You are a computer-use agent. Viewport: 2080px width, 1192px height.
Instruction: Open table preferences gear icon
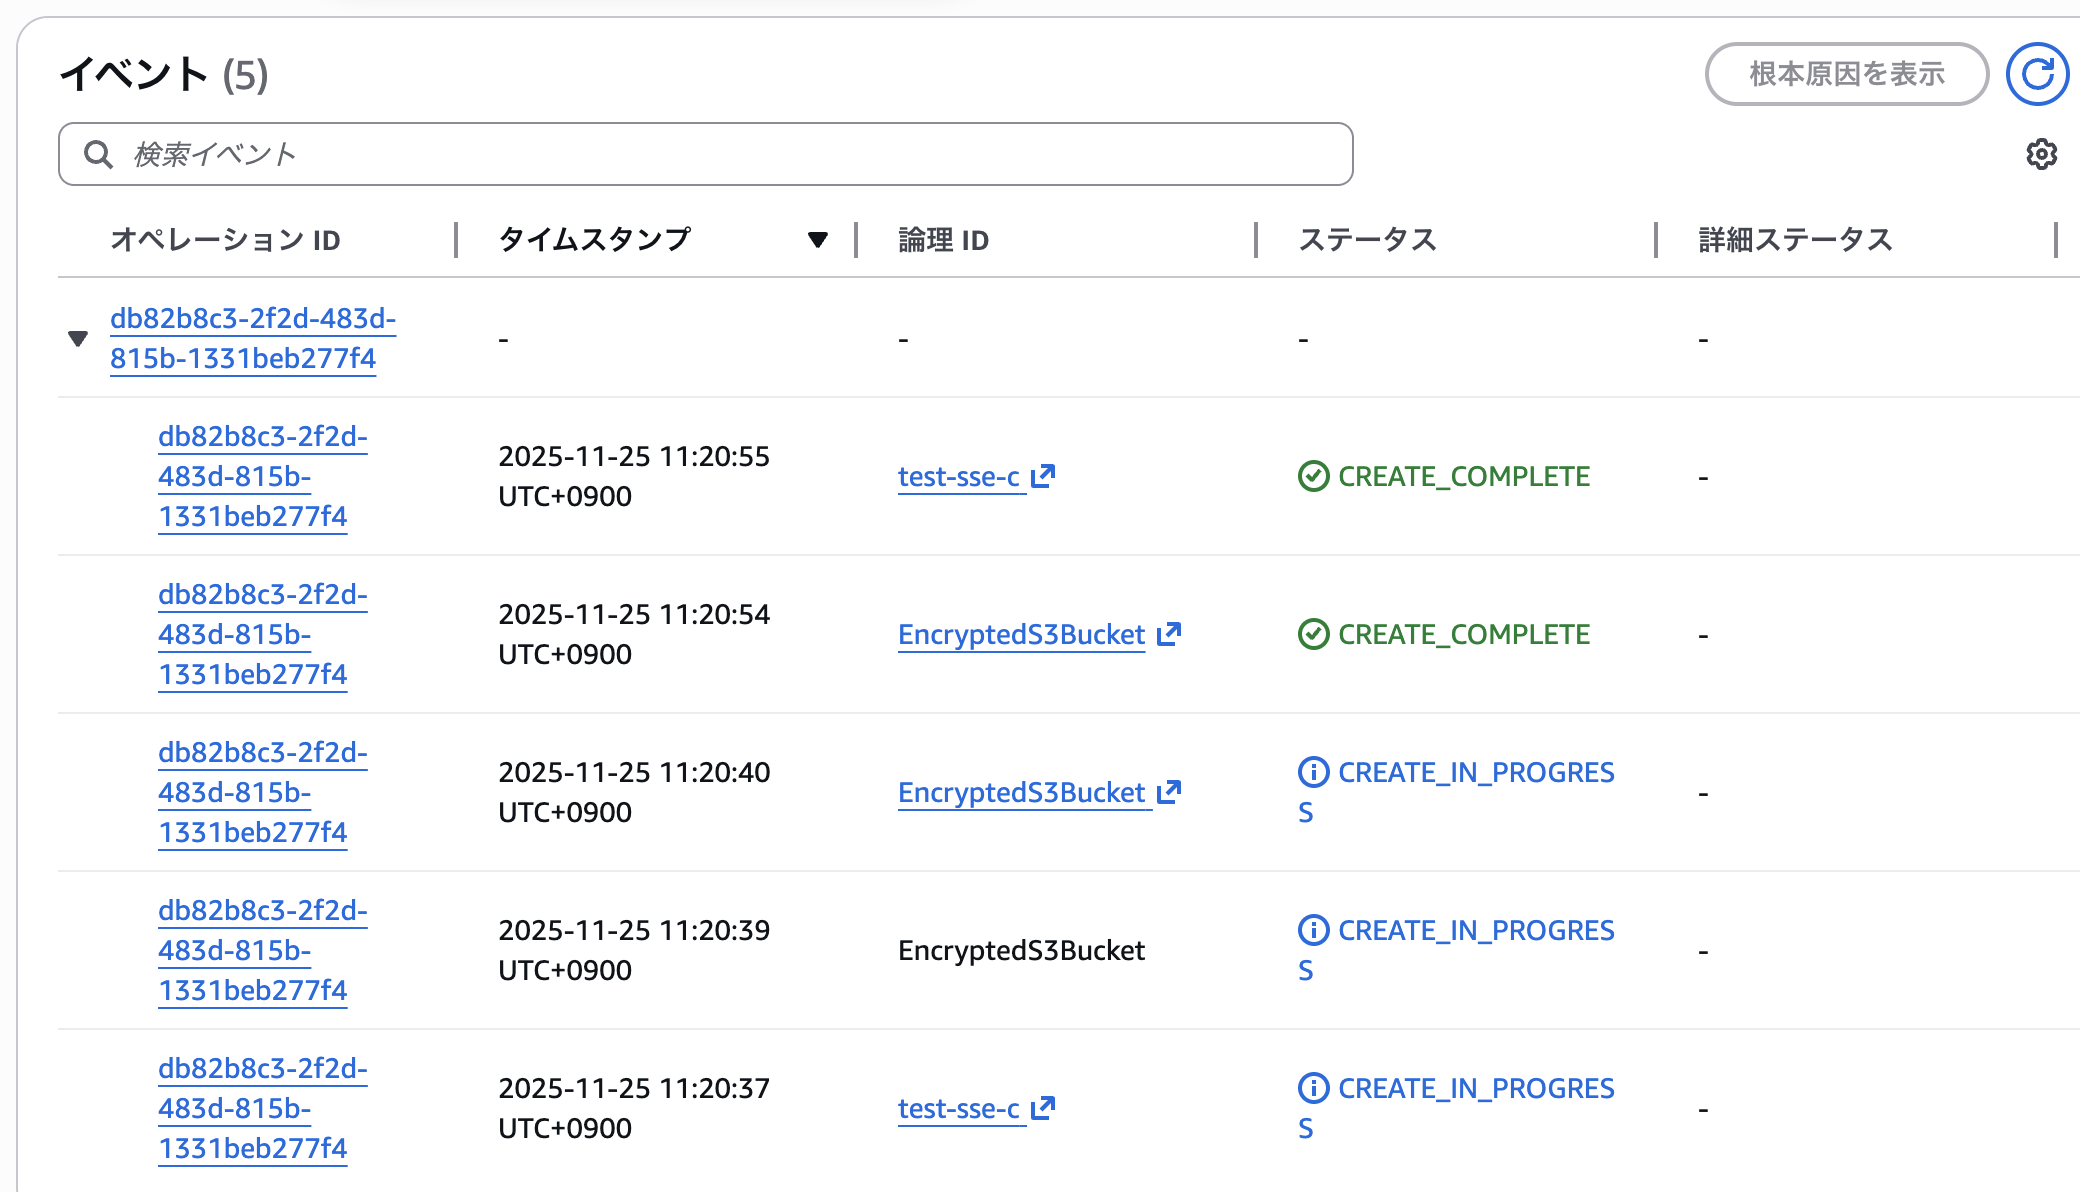coord(2041,154)
